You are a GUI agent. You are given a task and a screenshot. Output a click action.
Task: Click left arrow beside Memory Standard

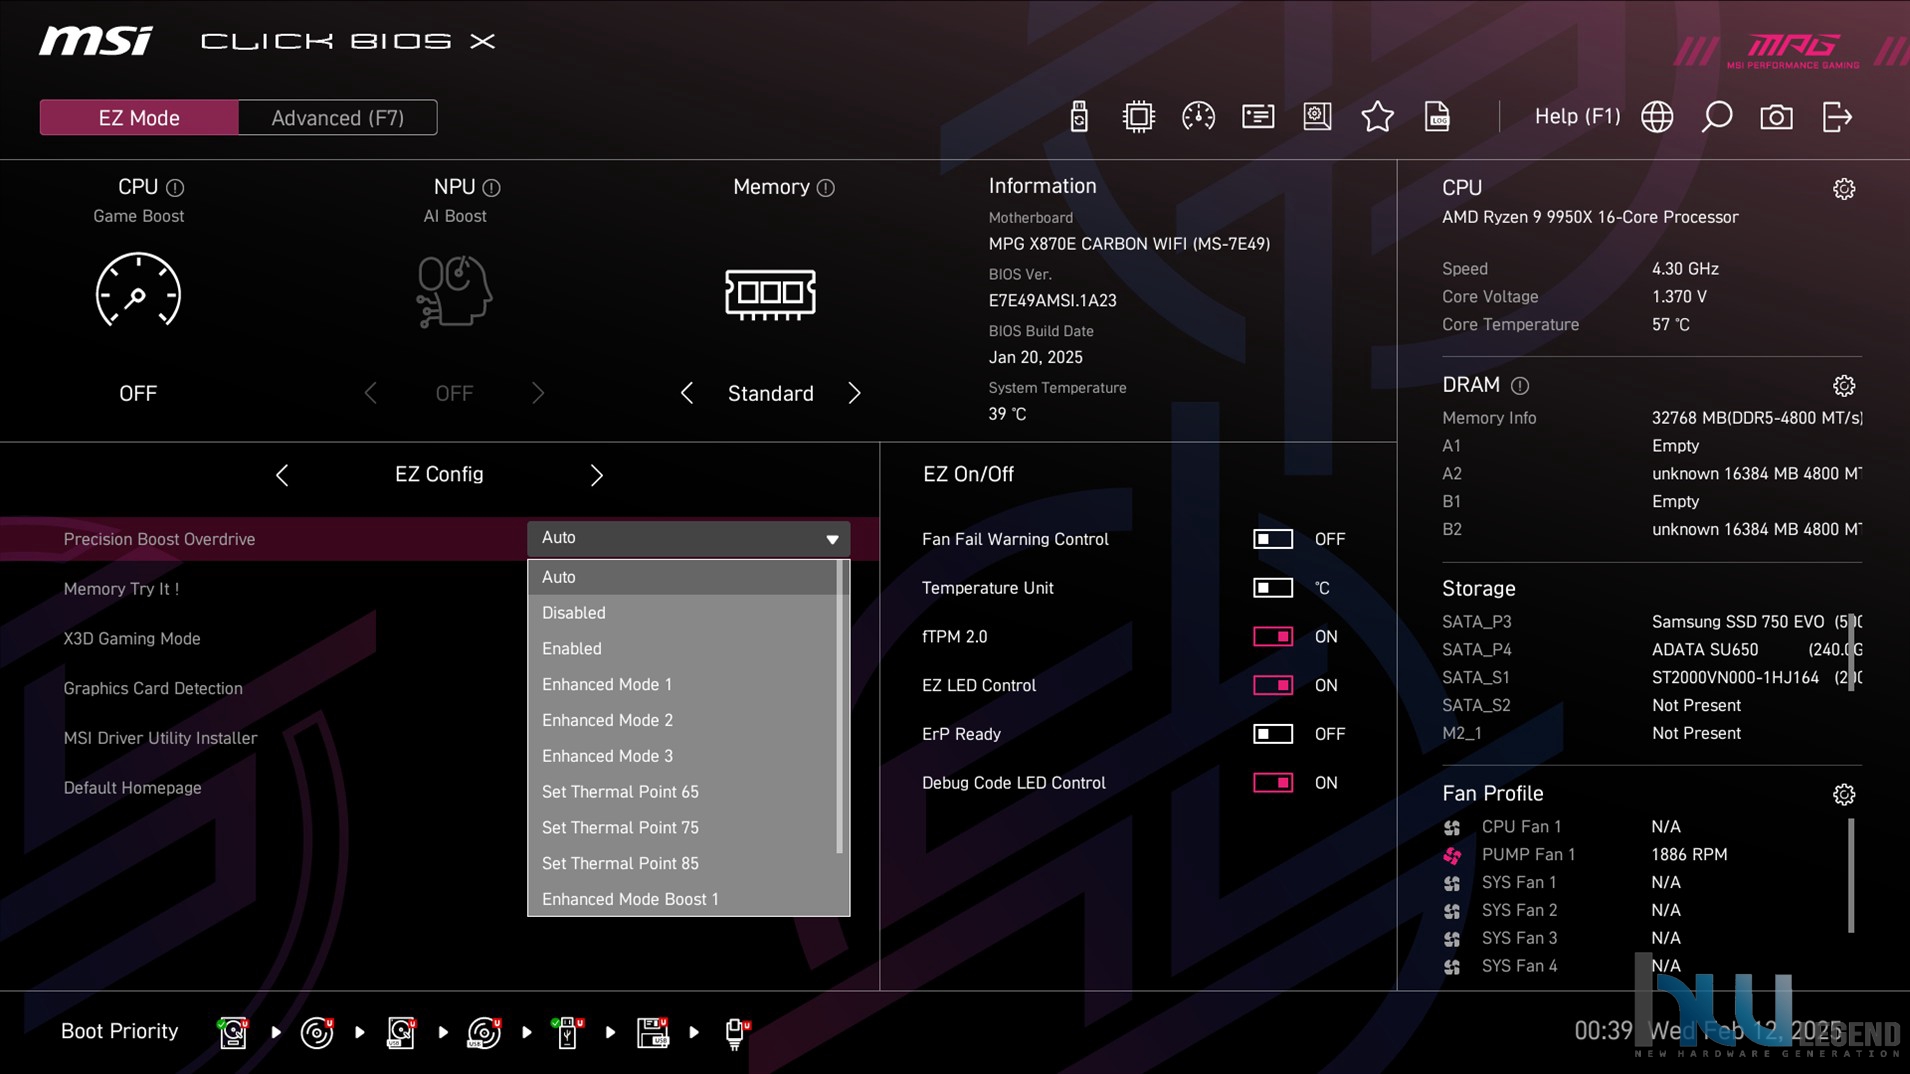coord(687,394)
